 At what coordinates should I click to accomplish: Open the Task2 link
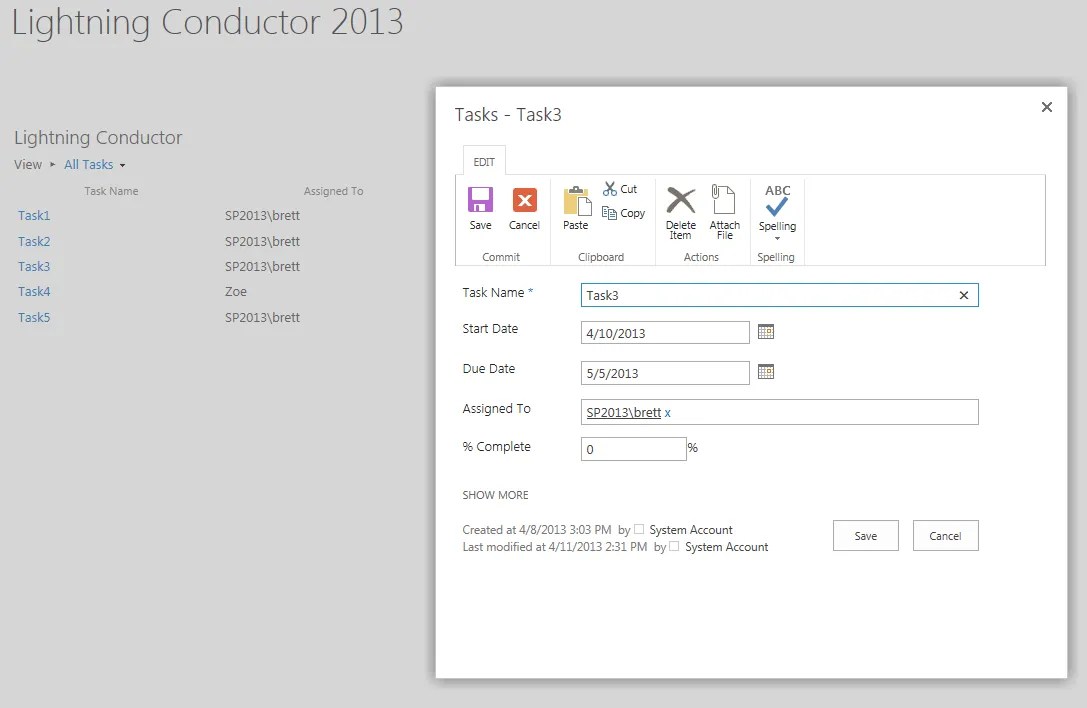(34, 241)
